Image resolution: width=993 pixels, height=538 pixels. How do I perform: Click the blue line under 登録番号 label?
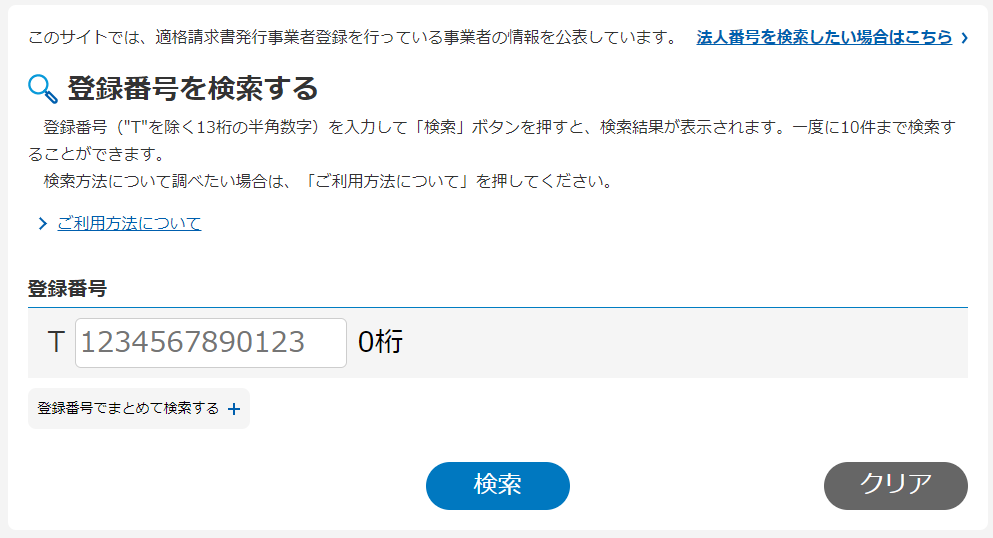(x=498, y=308)
